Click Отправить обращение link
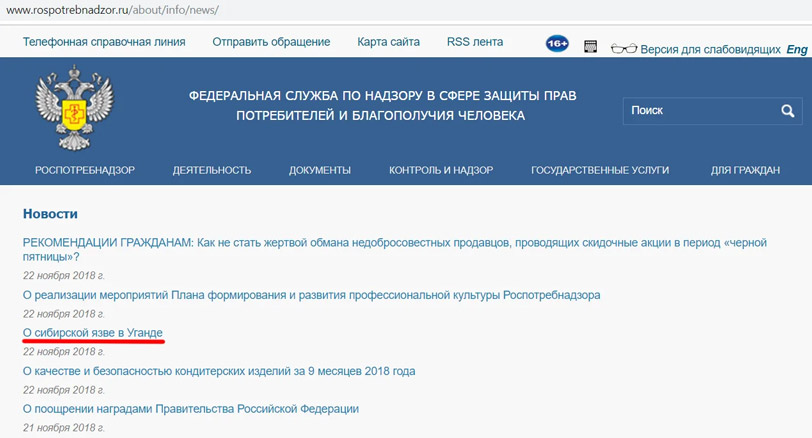Image resolution: width=812 pixels, height=438 pixels. coord(271,42)
